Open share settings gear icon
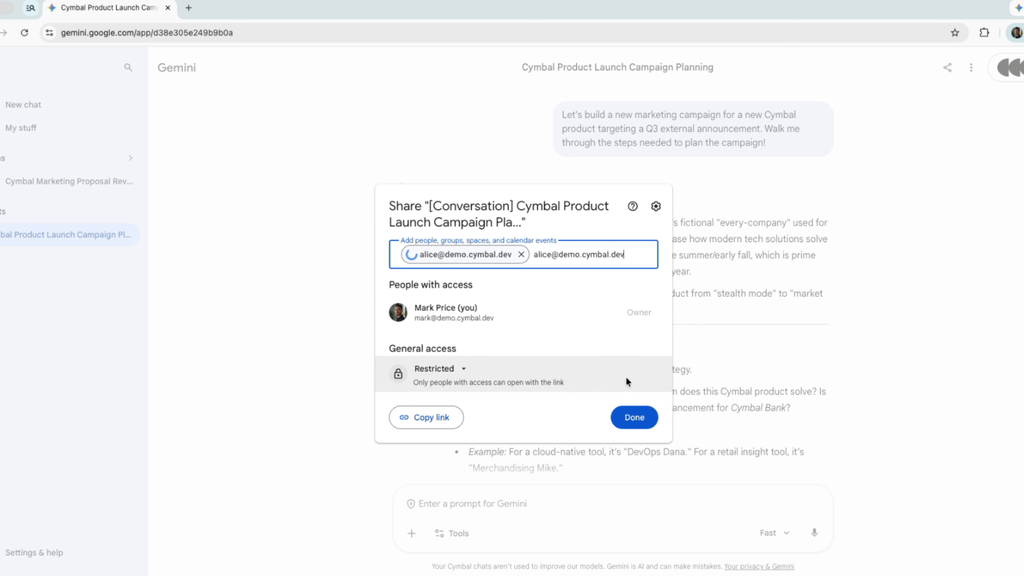Screen dimensions: 1024x576 (x=656, y=206)
